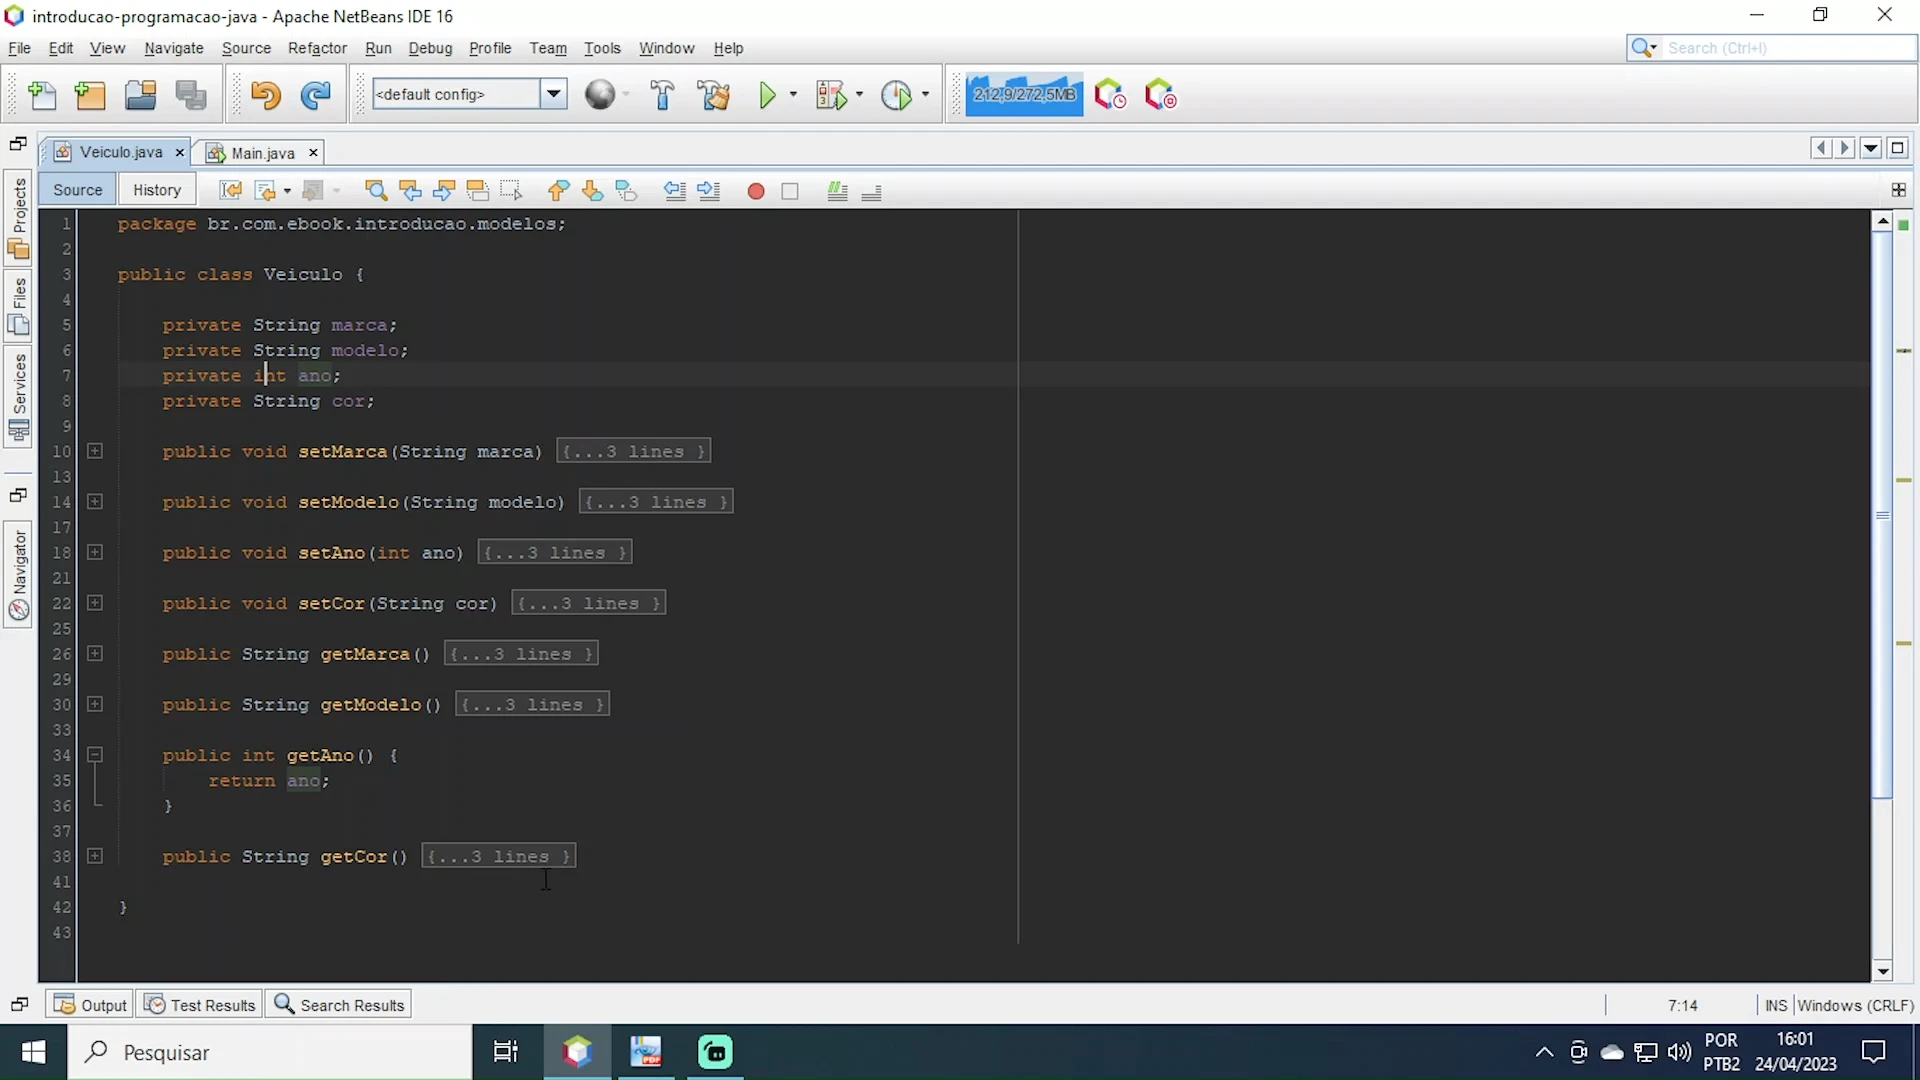Viewport: 1920px width, 1080px height.
Task: Click the Last Edit editor toolbar icon
Action: (231, 191)
